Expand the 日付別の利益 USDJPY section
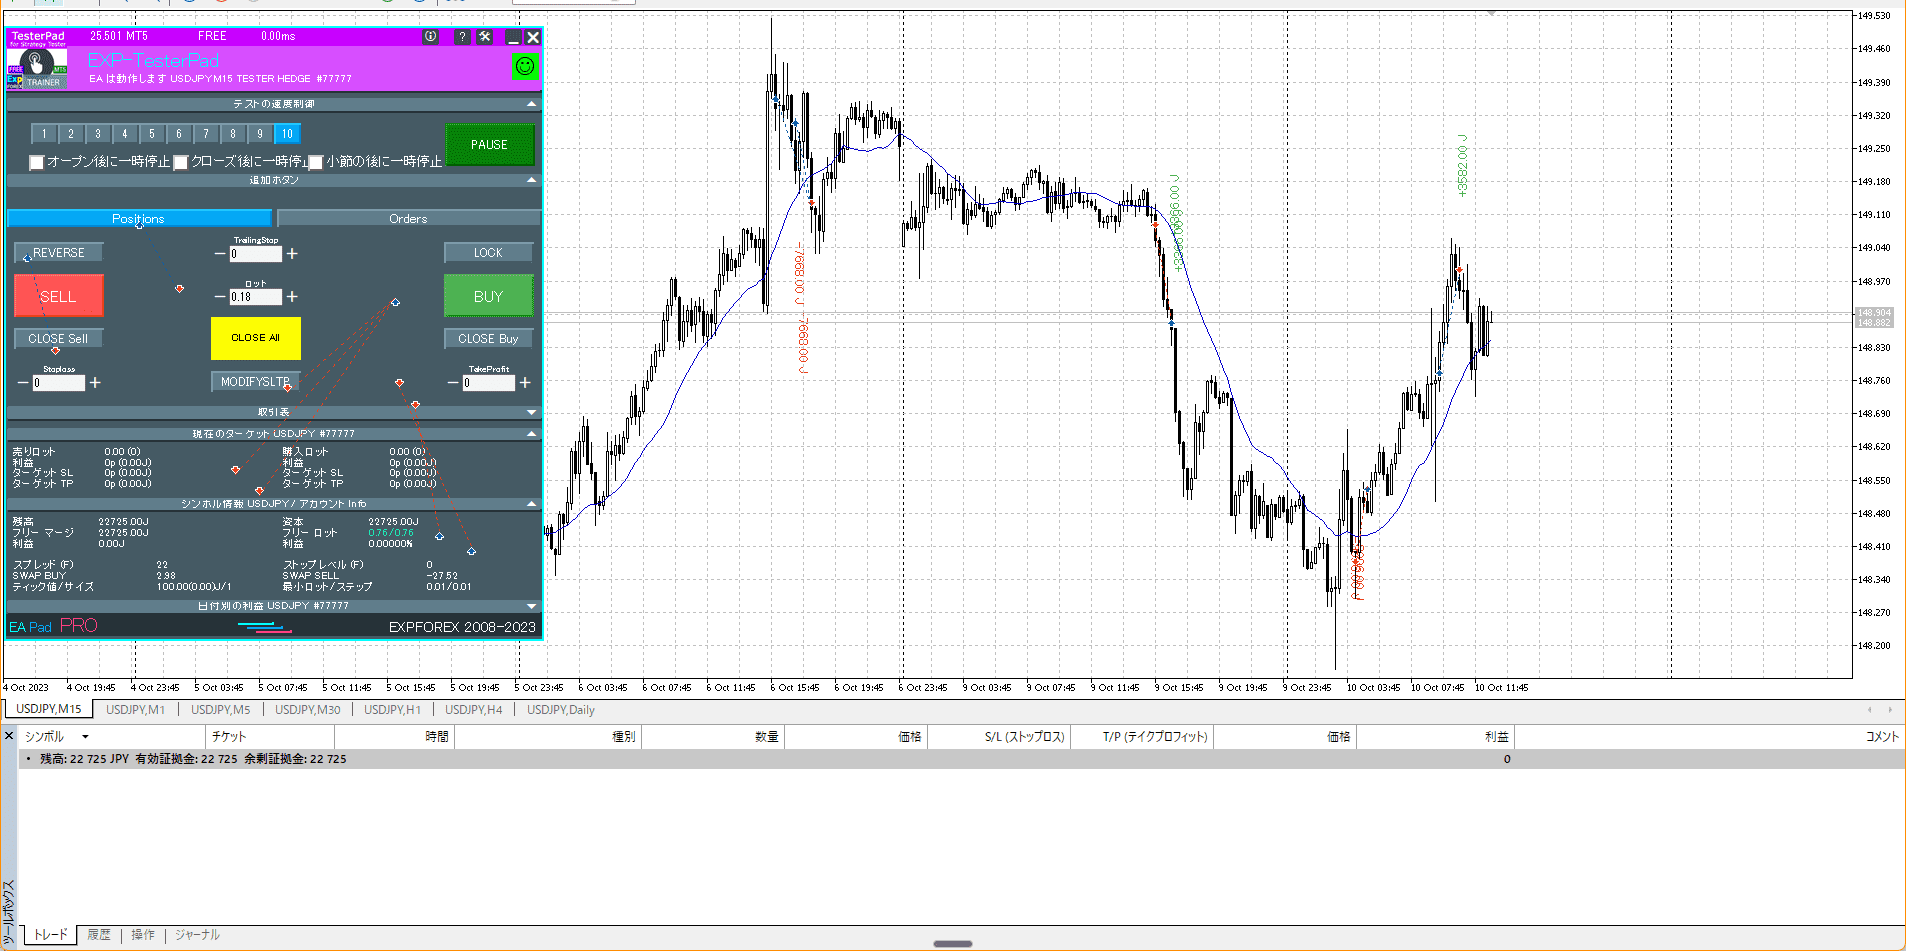1906x951 pixels. (531, 606)
